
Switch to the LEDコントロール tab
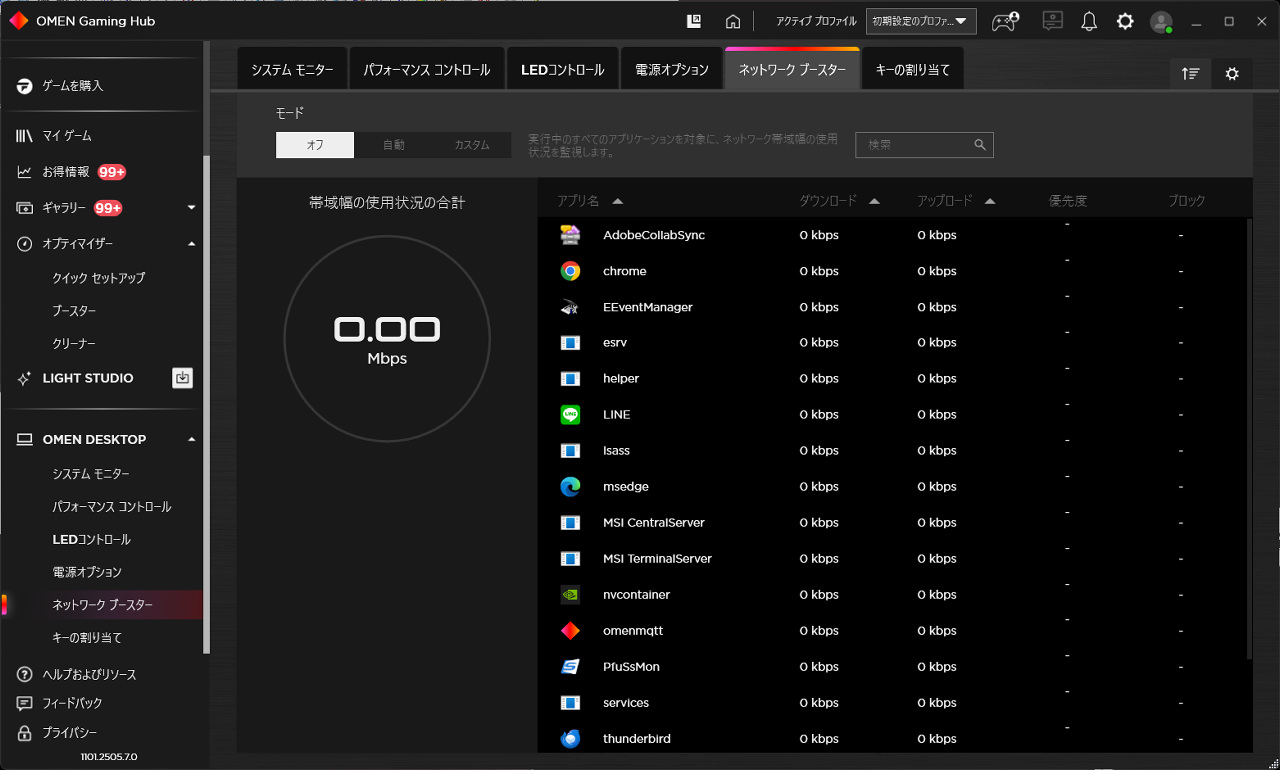point(562,70)
